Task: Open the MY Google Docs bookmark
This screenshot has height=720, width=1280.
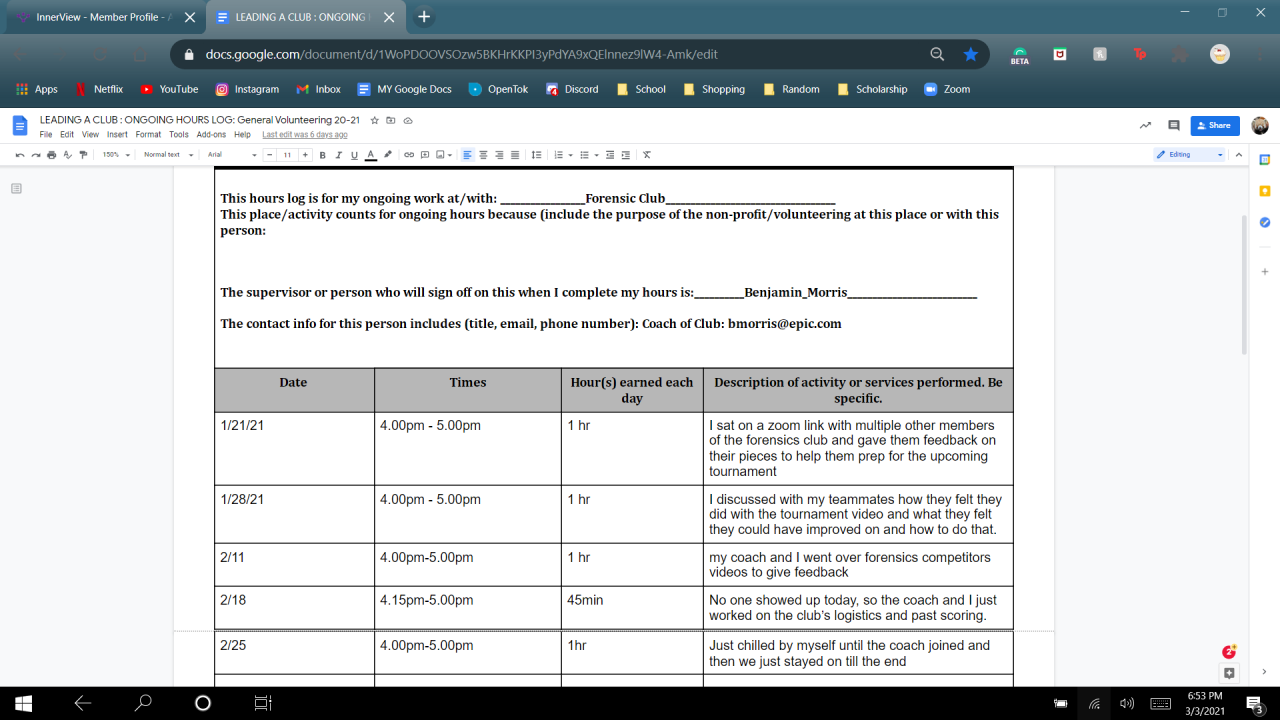Action: coord(405,89)
